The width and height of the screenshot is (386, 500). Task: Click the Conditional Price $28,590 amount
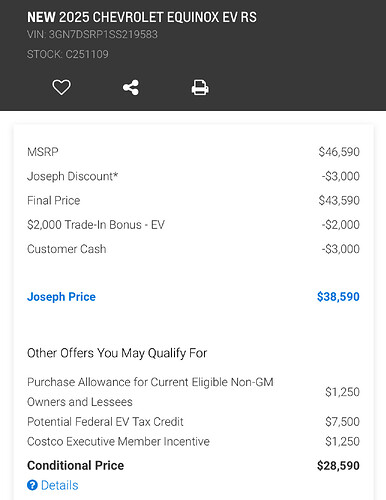point(338,466)
